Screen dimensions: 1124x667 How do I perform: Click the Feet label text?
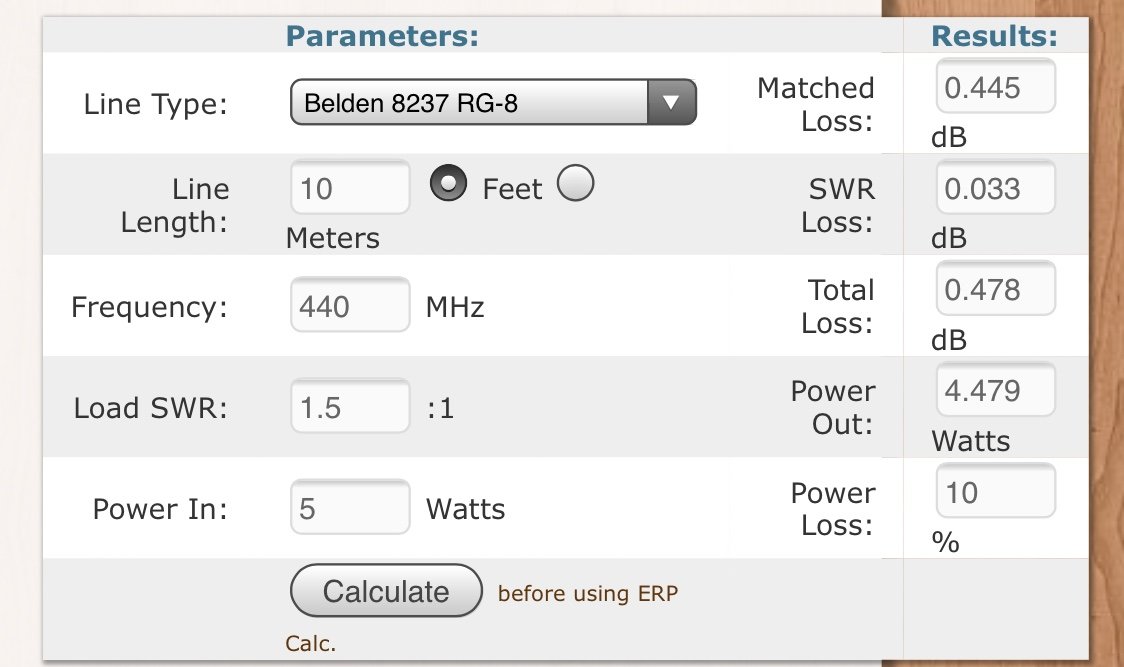tap(512, 189)
